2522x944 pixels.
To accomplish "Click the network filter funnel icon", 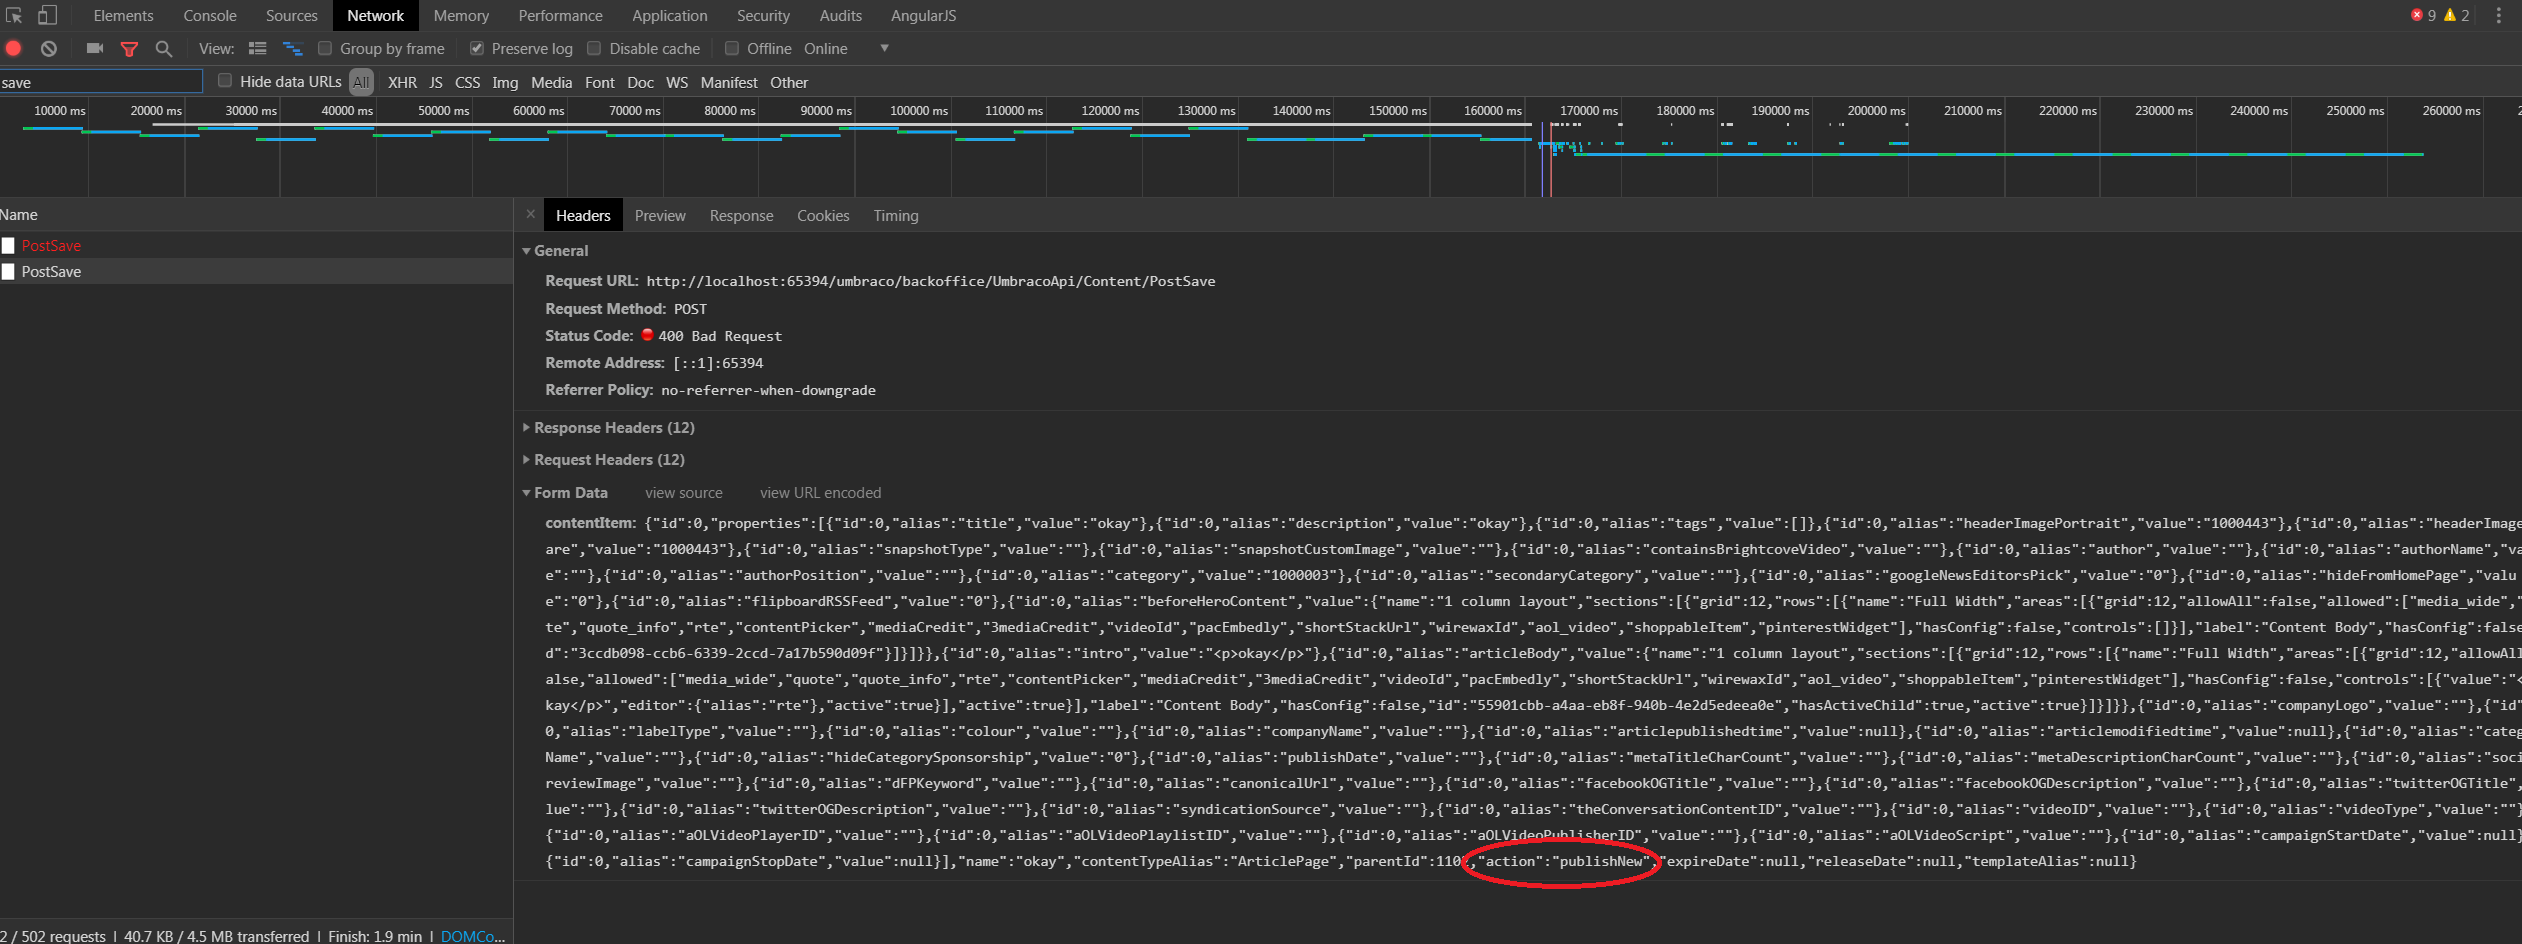I will click(129, 48).
